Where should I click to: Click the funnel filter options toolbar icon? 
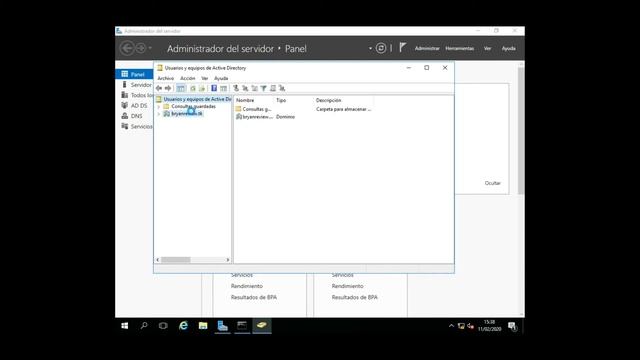pyautogui.click(x=264, y=88)
